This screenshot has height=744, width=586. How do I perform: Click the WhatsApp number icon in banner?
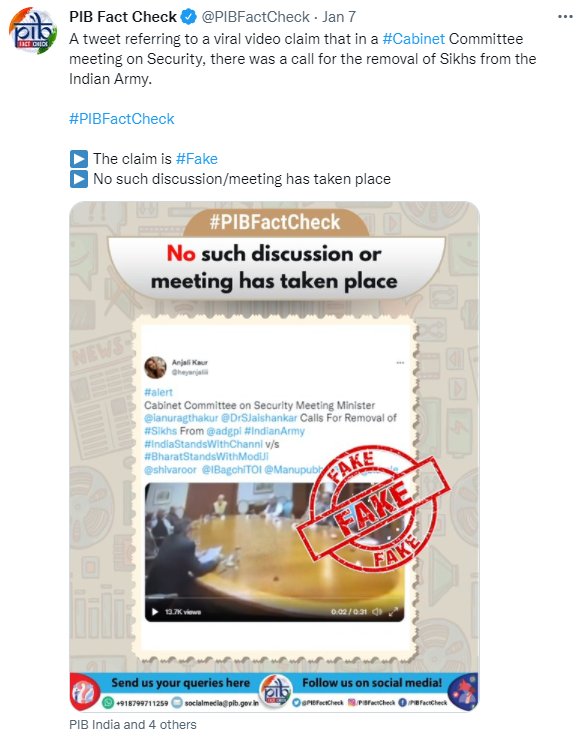[108, 702]
